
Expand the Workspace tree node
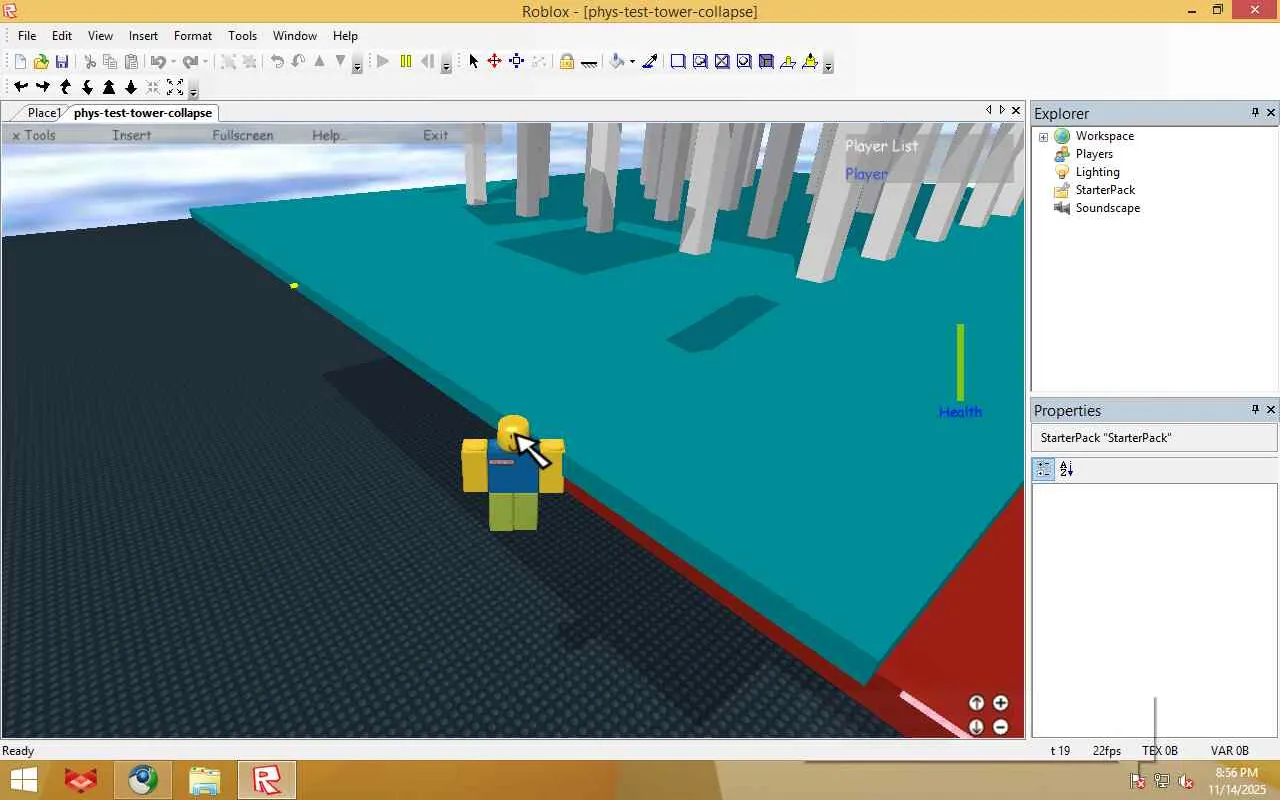coord(1043,136)
